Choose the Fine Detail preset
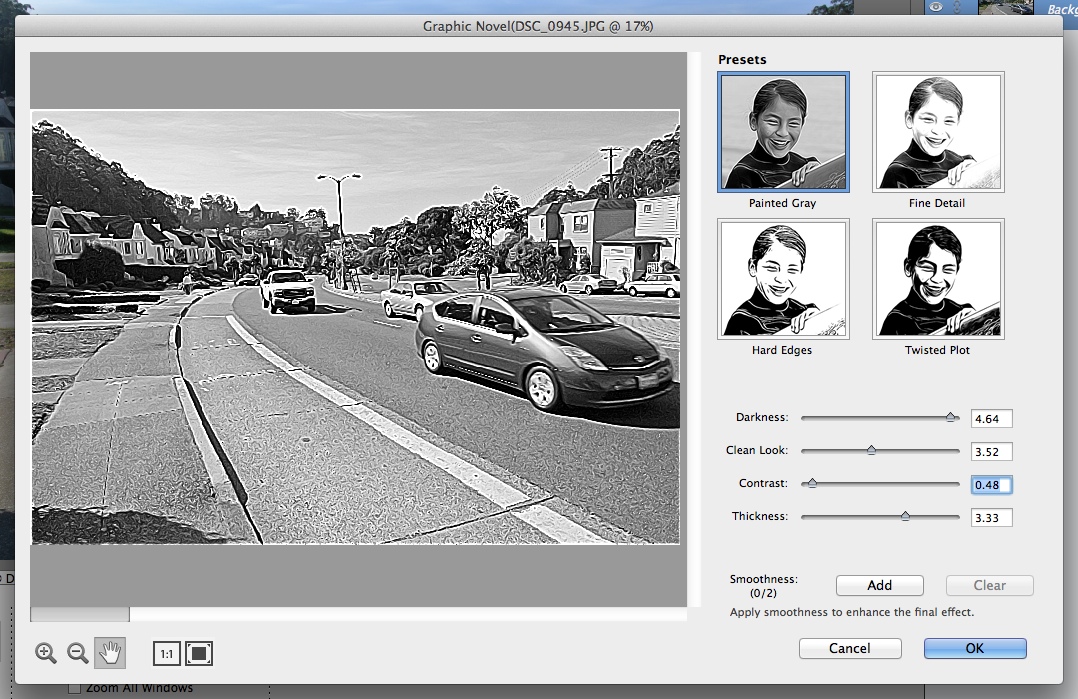This screenshot has height=699, width=1078. [937, 132]
